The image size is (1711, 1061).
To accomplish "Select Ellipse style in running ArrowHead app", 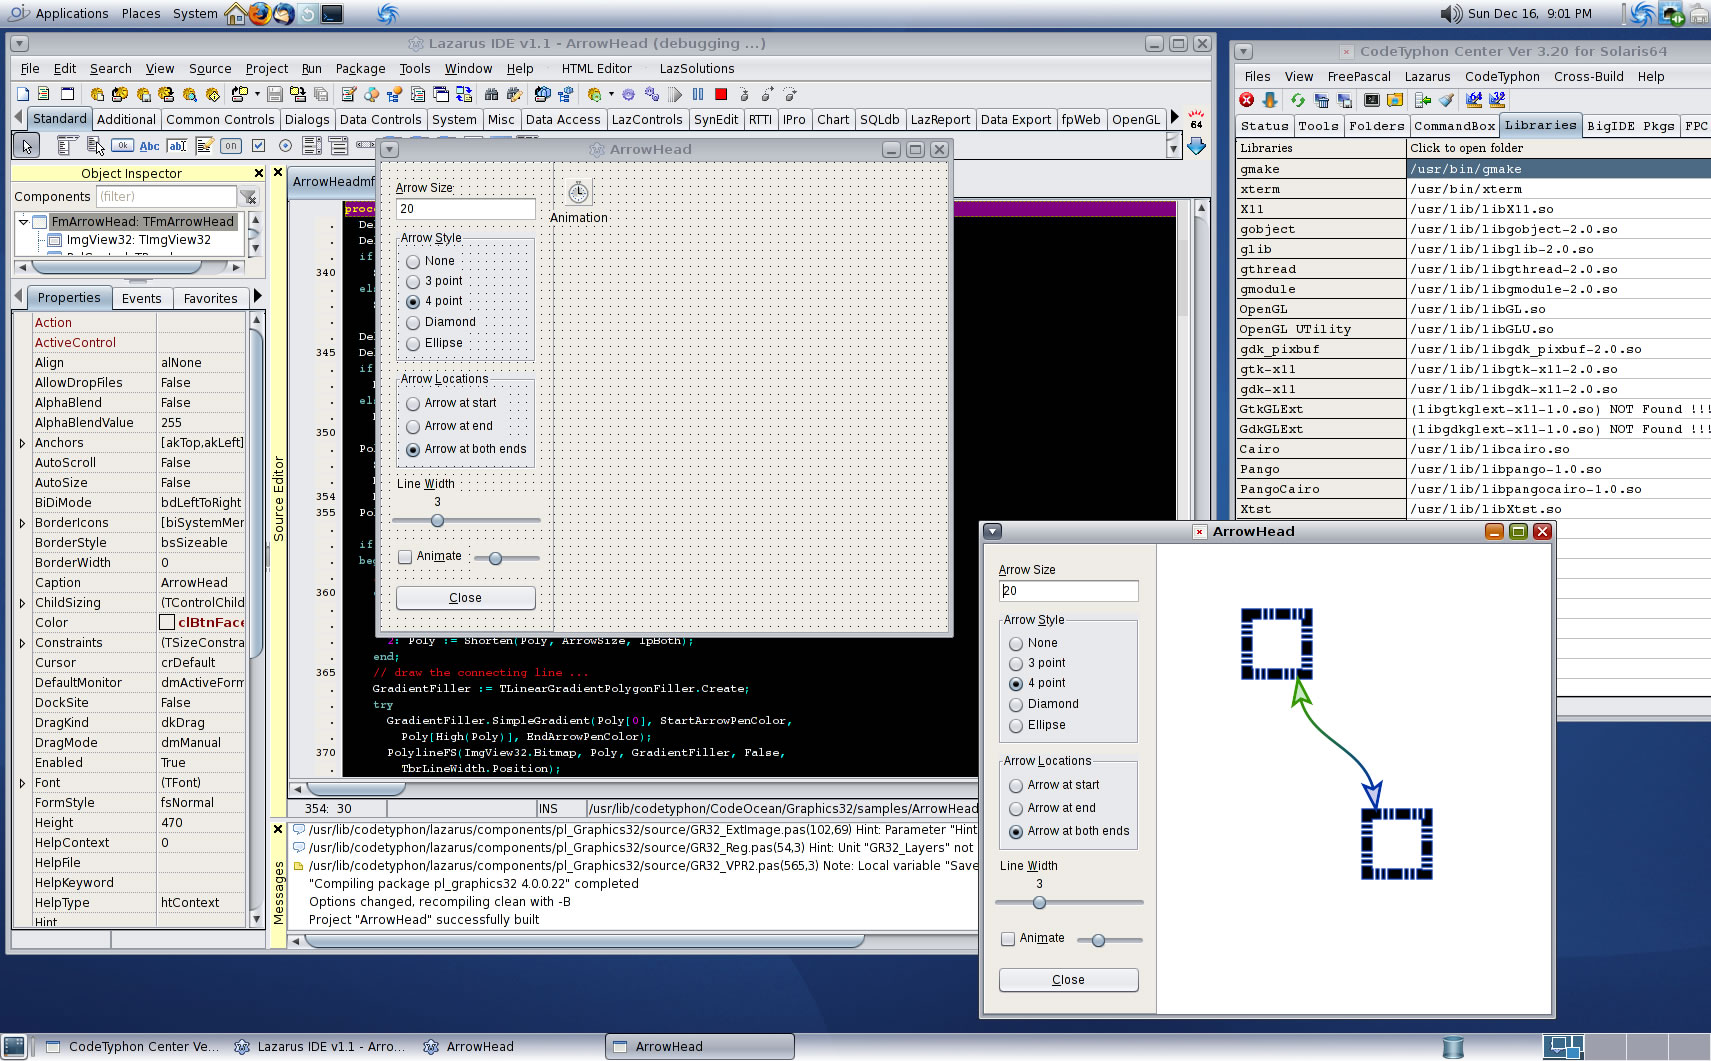I will click(1037, 725).
